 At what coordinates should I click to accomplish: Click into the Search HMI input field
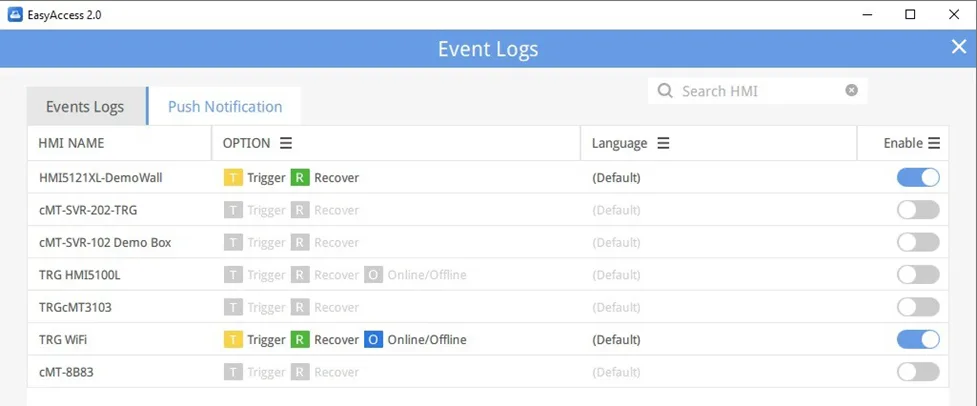(x=757, y=91)
